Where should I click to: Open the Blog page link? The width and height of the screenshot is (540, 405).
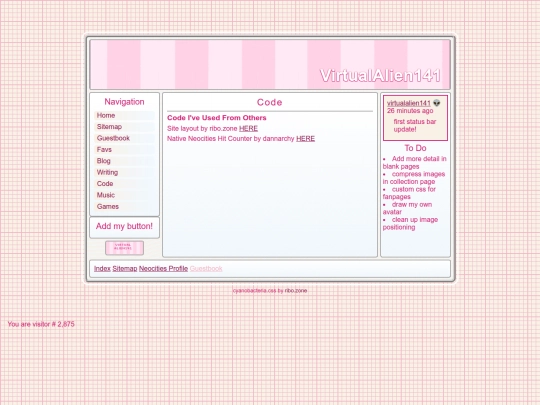click(x=124, y=161)
